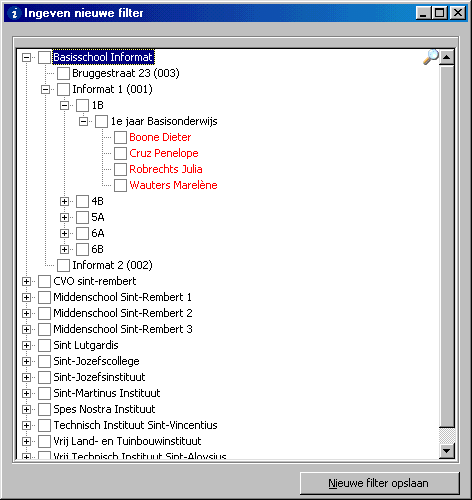Select Informat 2 (002) tree item
Image resolution: width=472 pixels, height=500 pixels.
coord(112,265)
